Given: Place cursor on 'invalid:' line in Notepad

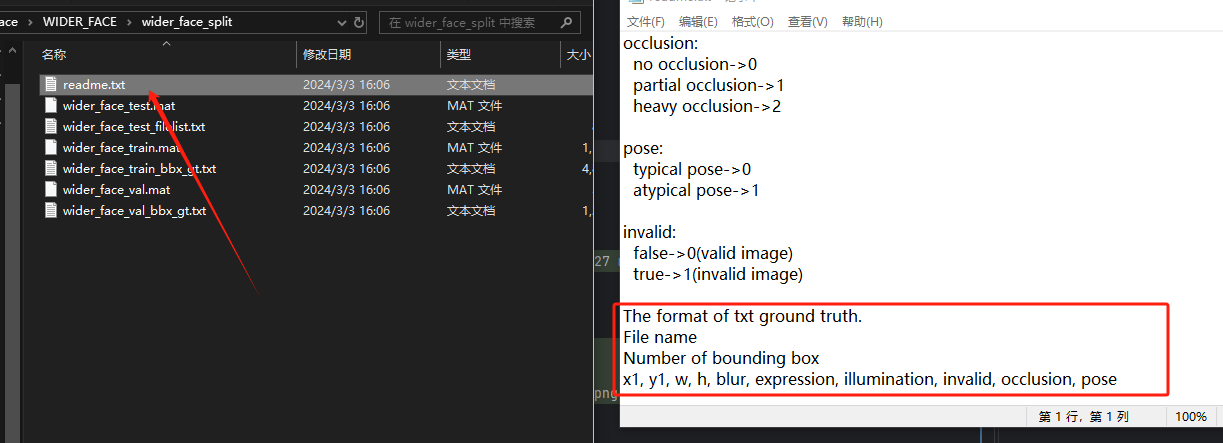Looking at the screenshot, I should click(651, 232).
